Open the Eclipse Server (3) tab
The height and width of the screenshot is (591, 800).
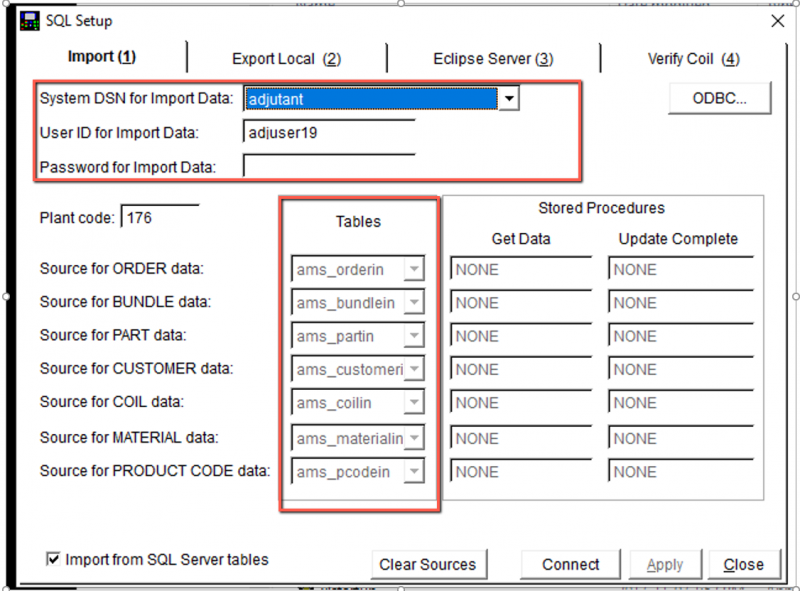coord(493,59)
